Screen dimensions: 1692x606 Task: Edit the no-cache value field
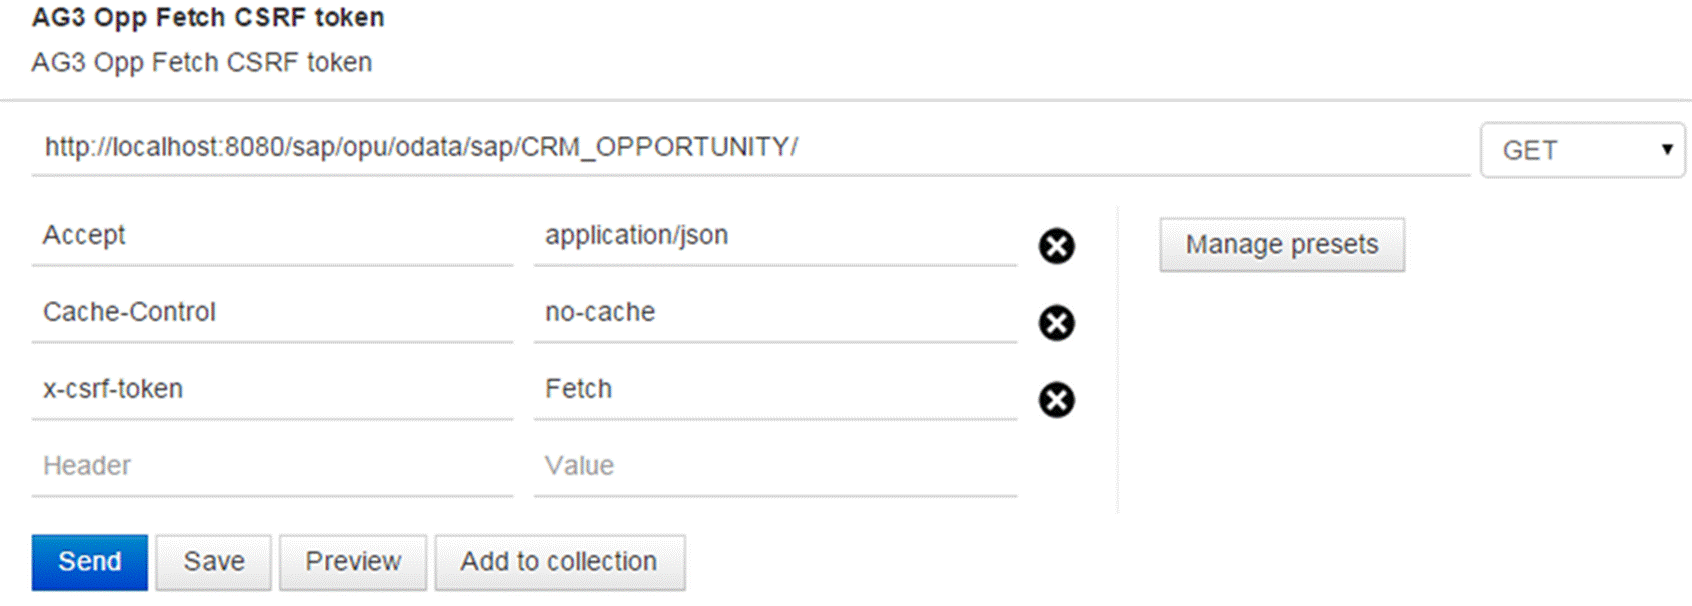pos(774,313)
